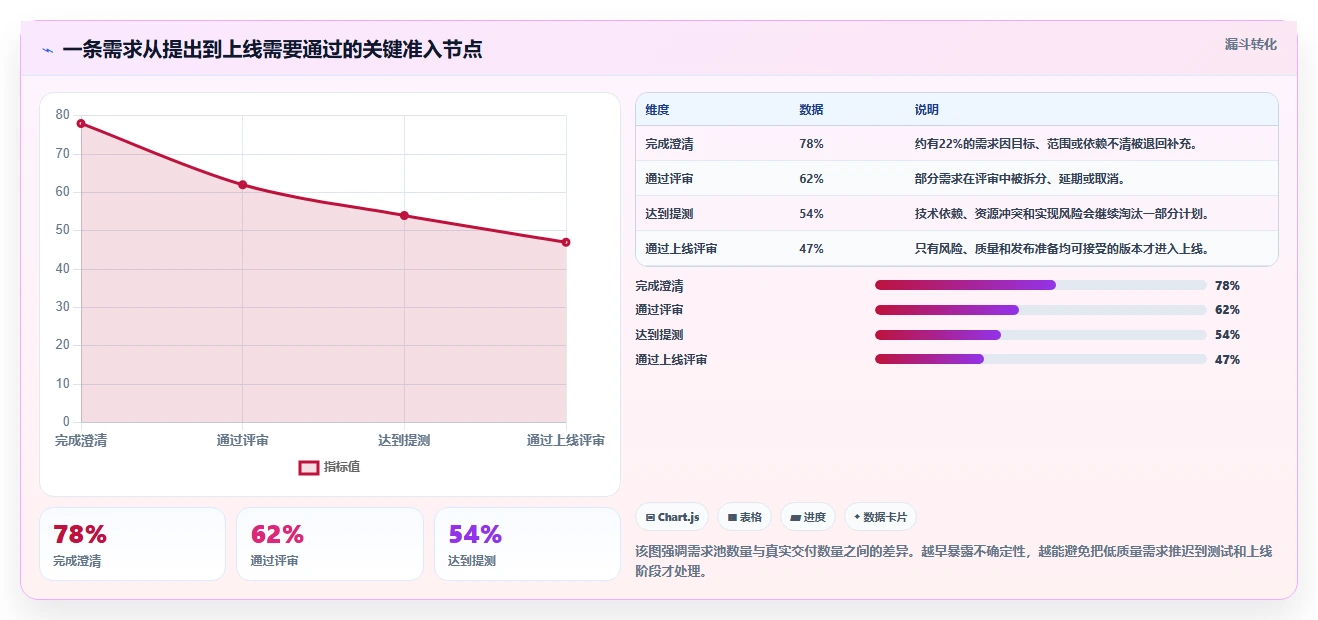Viewport: 1318px width, 620px height.
Task: Select the 达到提测 table row label
Action: [x=669, y=214]
